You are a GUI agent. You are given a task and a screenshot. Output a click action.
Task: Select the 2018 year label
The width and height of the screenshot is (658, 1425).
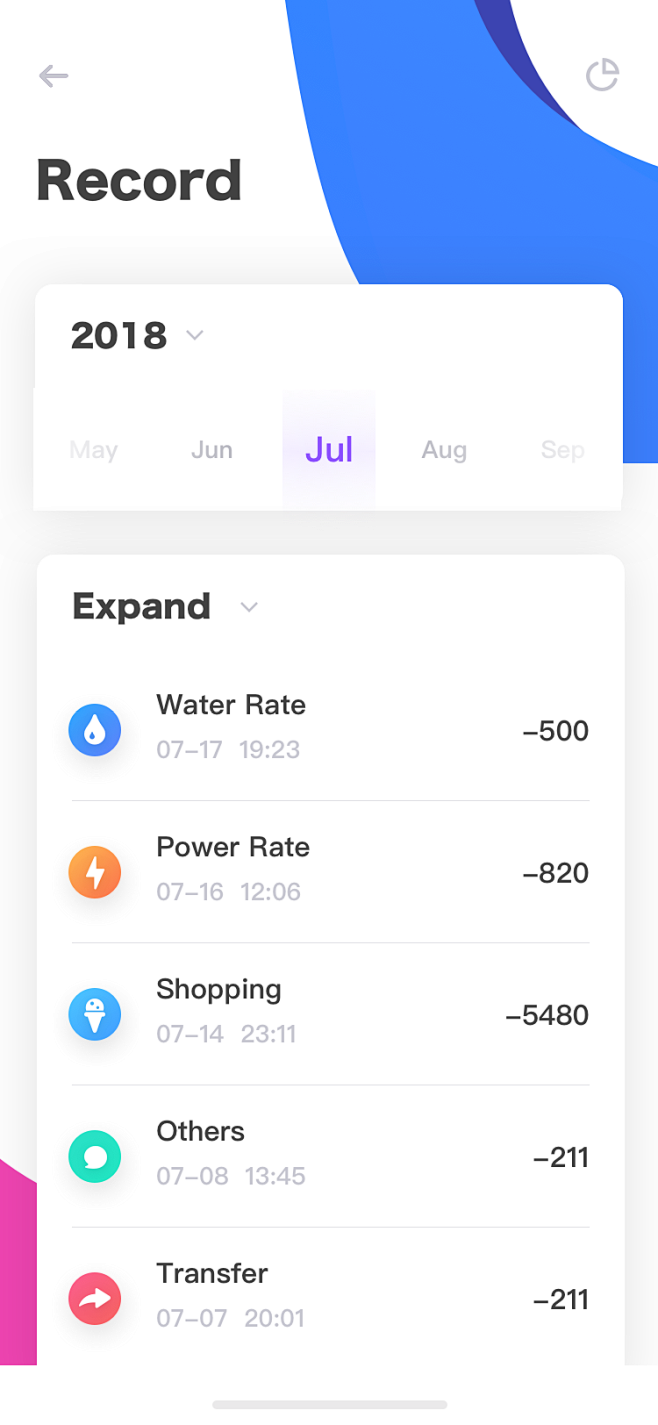(x=119, y=336)
